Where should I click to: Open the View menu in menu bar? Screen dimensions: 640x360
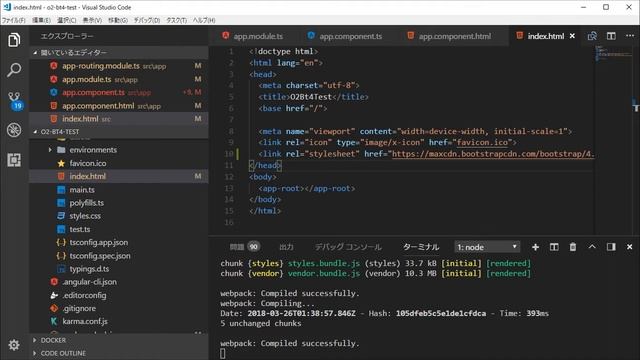tap(92, 20)
